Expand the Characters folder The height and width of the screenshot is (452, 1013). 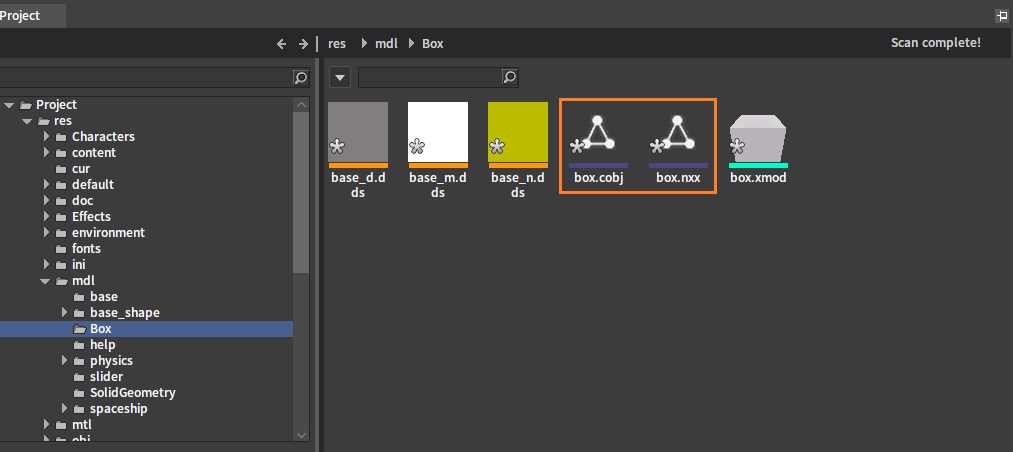47,136
